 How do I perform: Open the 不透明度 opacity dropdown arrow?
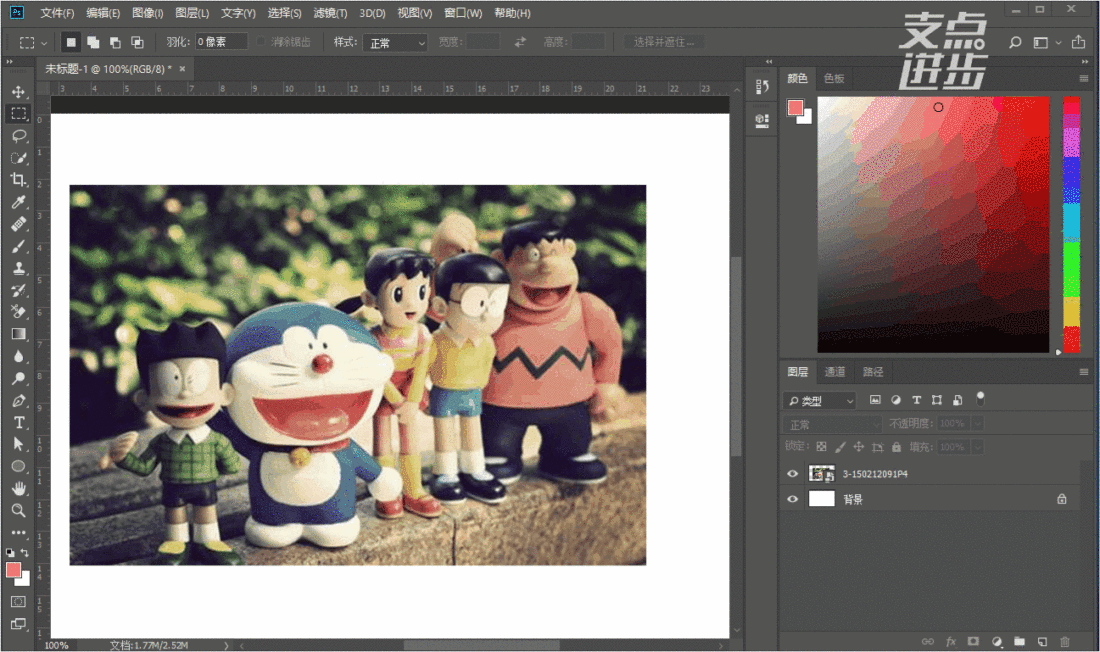(977, 423)
